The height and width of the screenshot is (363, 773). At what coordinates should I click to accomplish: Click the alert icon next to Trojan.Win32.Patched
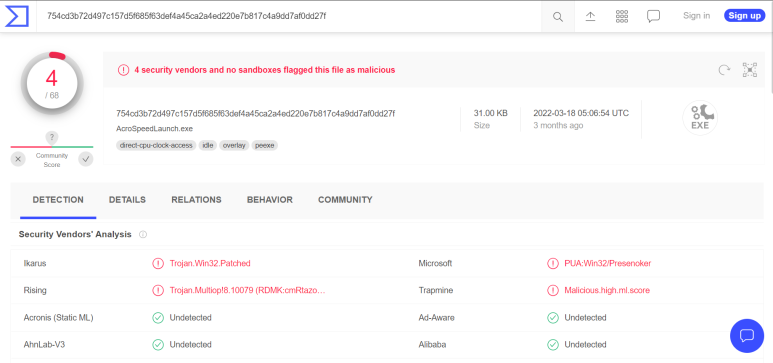(158, 263)
